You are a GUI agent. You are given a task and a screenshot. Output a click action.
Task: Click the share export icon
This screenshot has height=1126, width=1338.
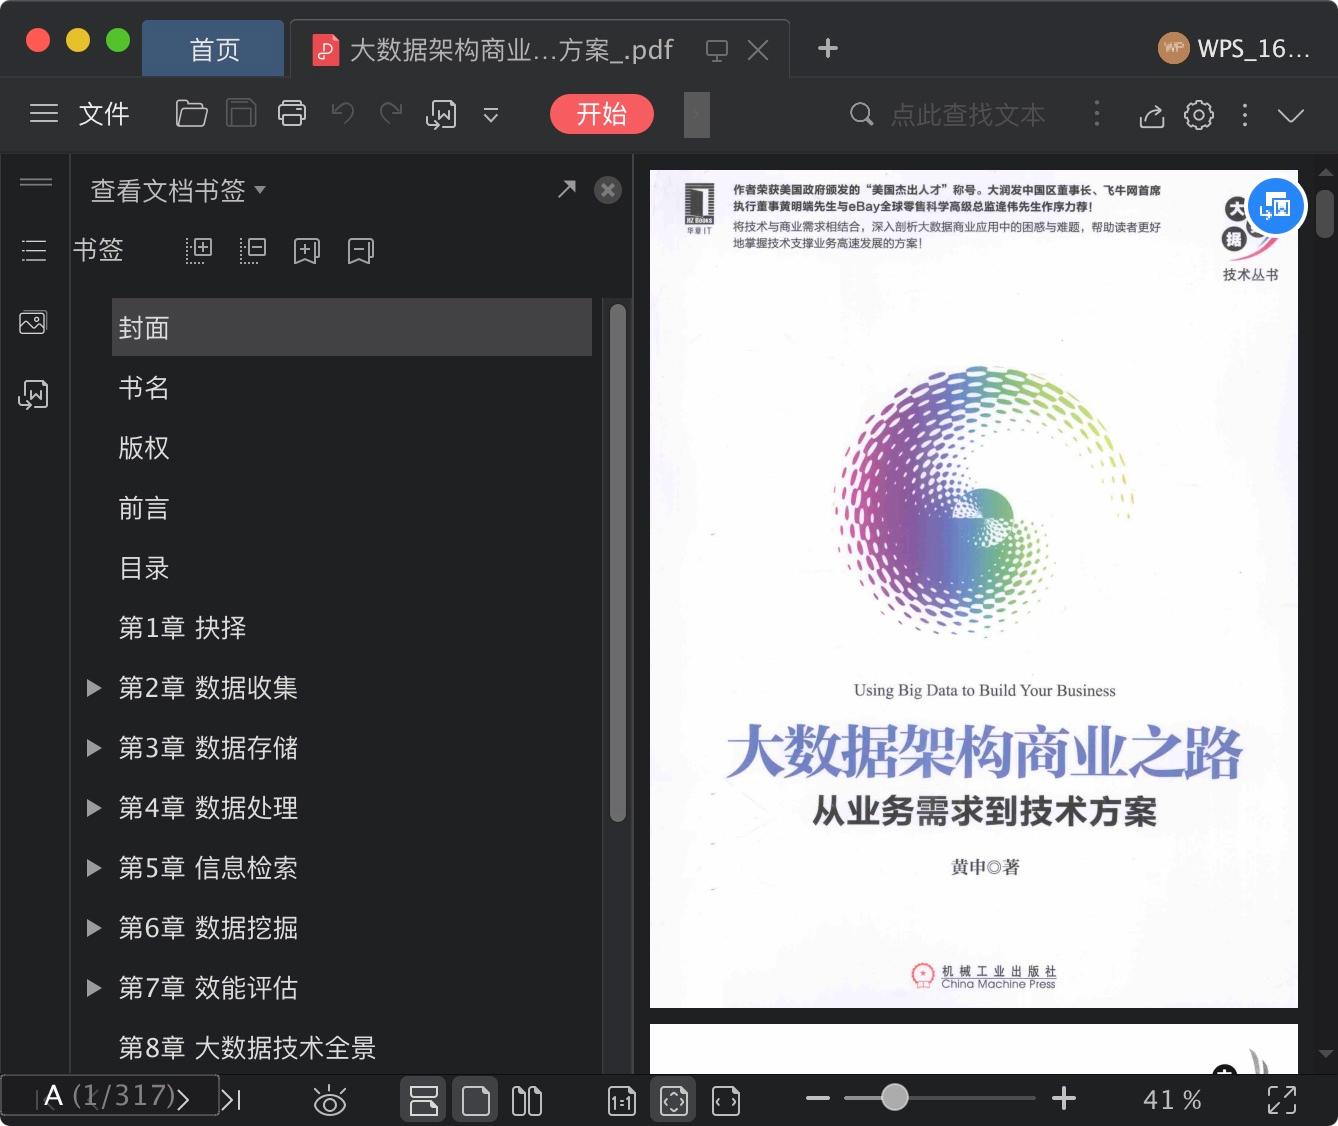click(1152, 115)
